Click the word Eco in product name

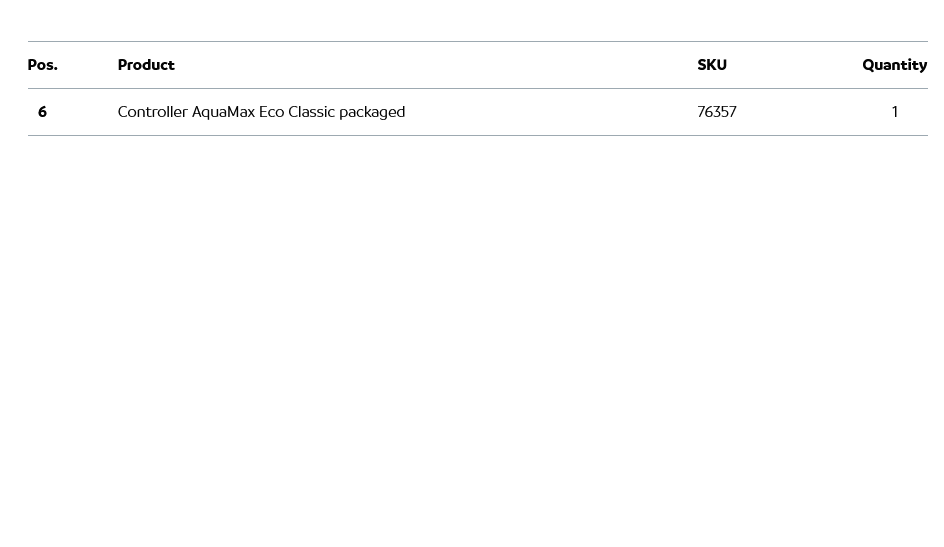[x=271, y=112]
